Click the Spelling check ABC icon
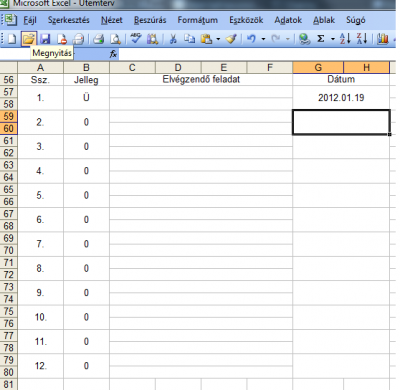 pyautogui.click(x=136, y=39)
